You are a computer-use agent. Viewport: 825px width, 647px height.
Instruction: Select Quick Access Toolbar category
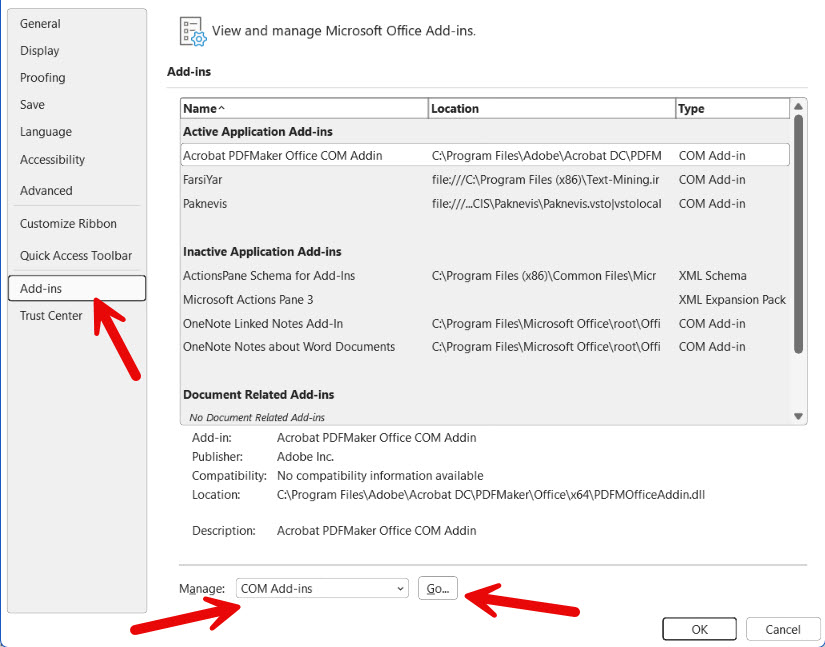click(x=76, y=256)
